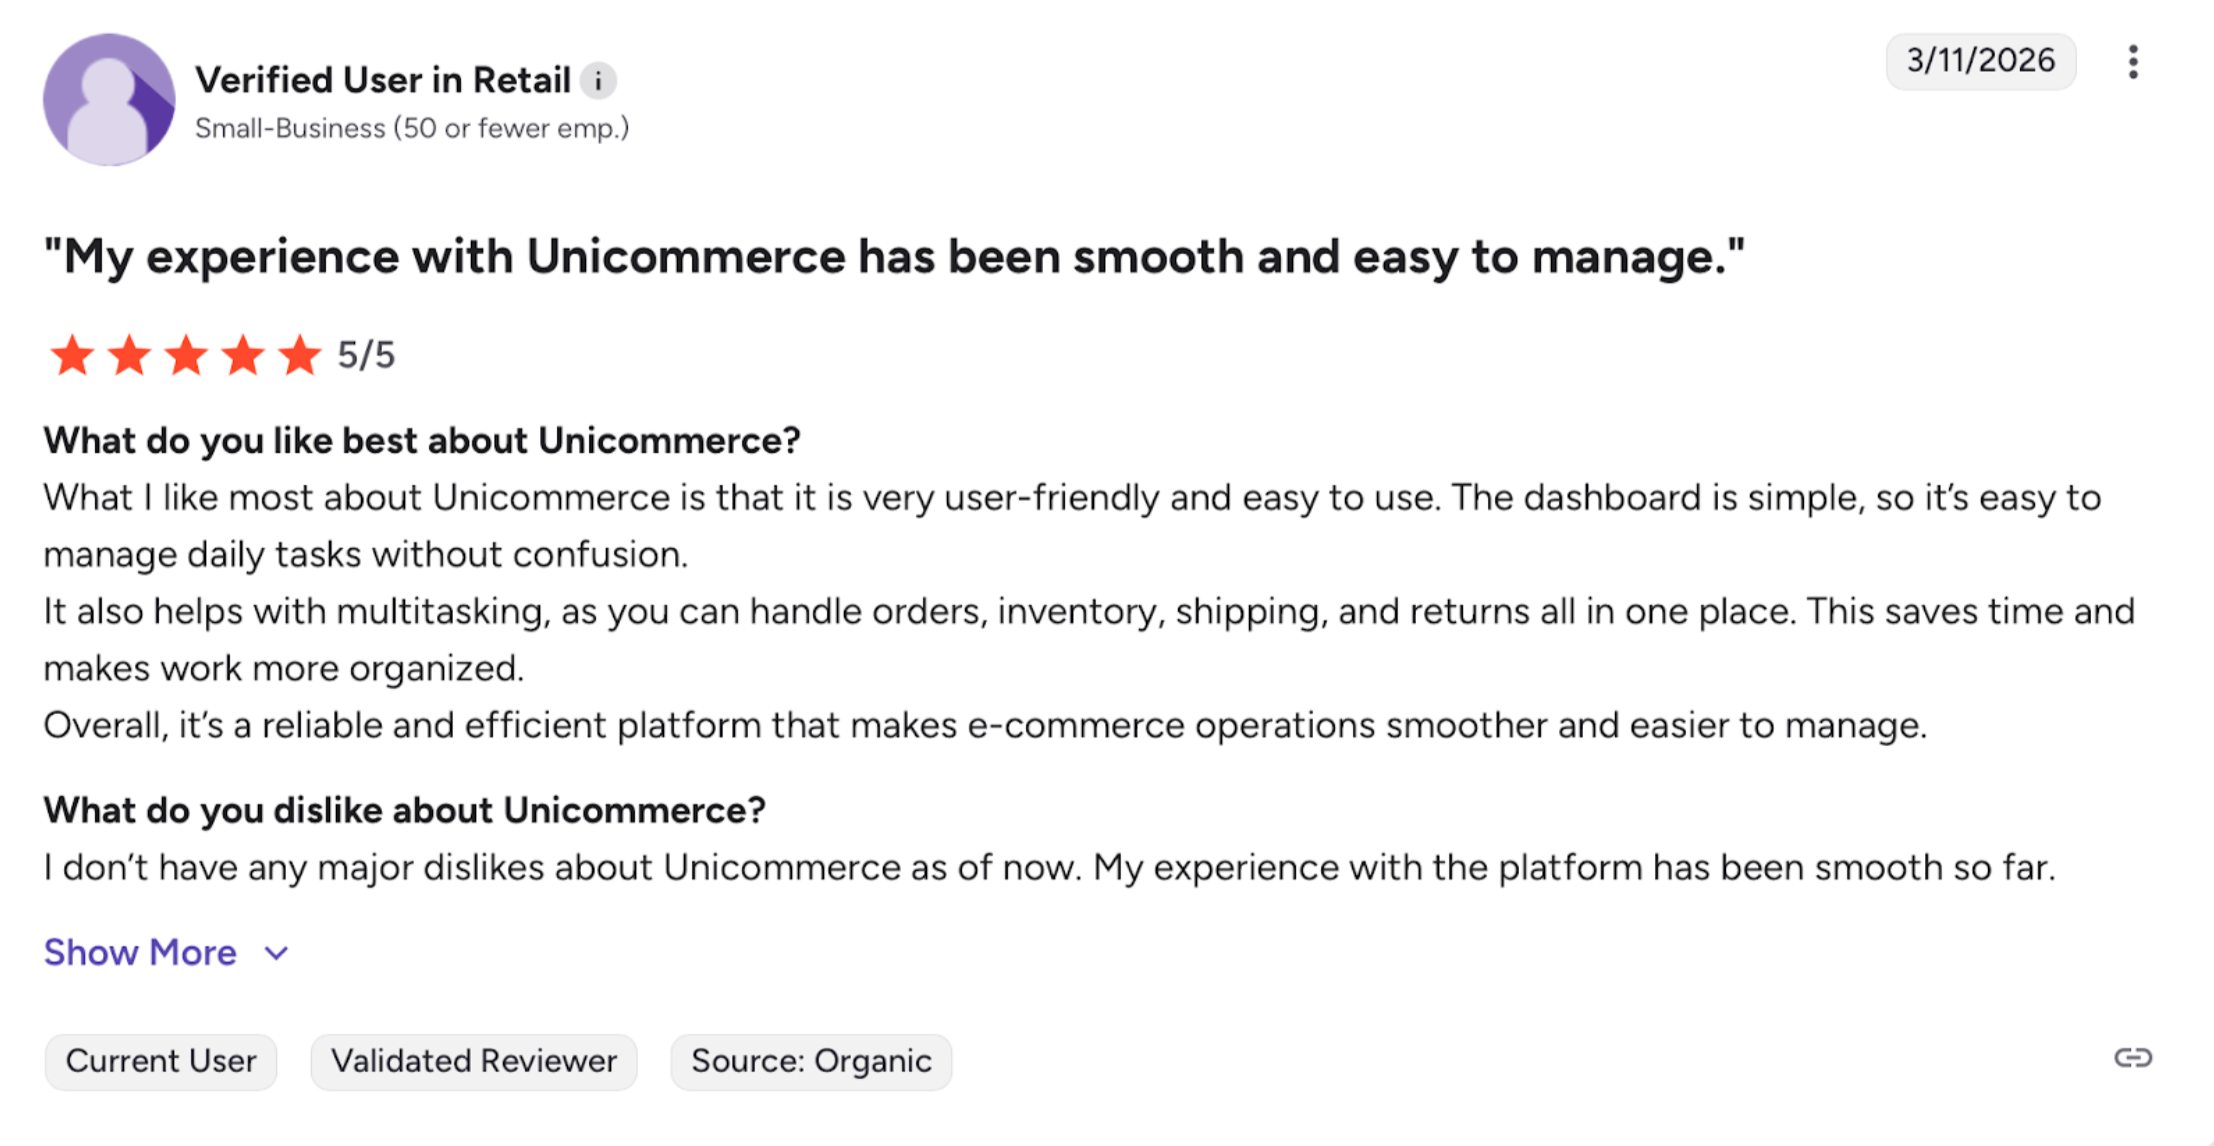Click the third rating star
The image size is (2214, 1146).
point(186,356)
